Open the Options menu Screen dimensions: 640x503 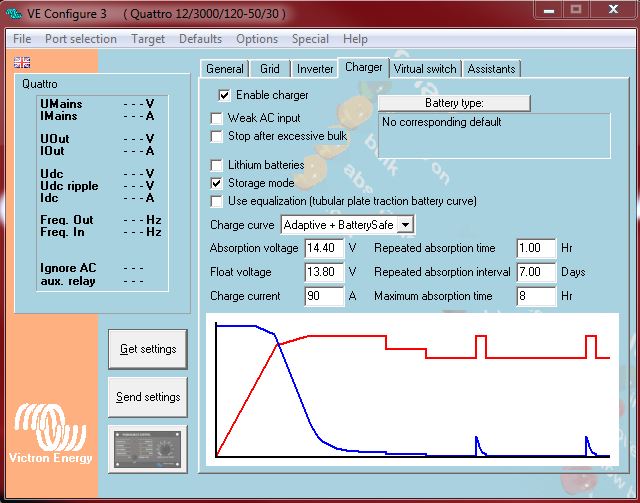pyautogui.click(x=257, y=39)
